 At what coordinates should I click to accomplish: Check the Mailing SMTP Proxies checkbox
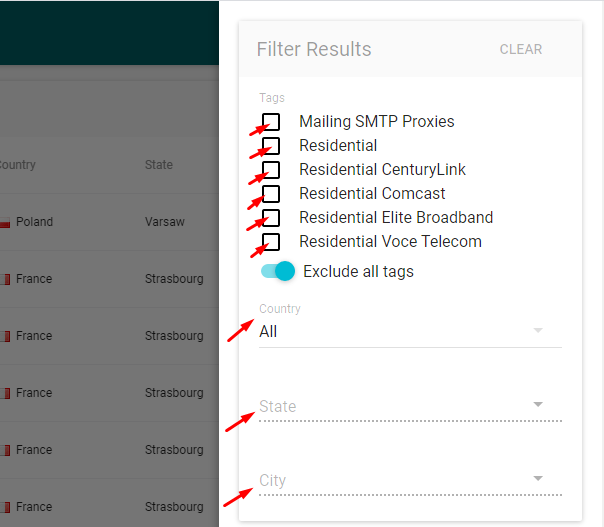pyautogui.click(x=271, y=122)
